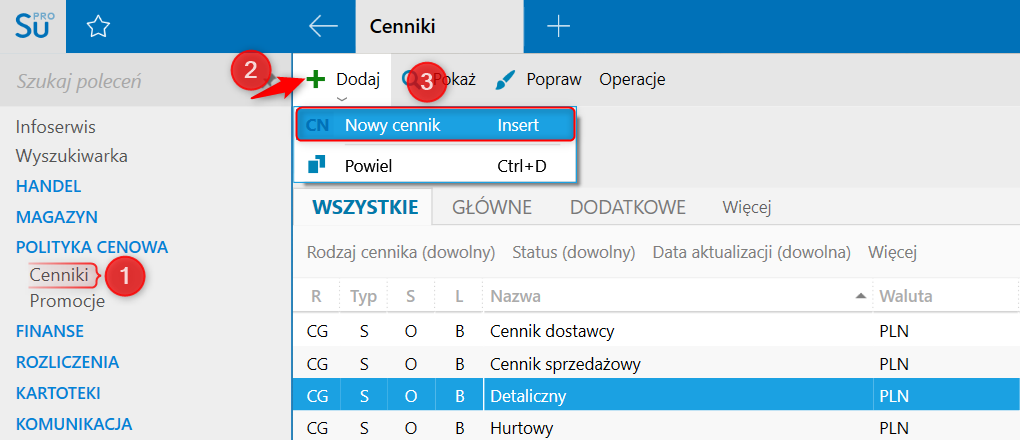Click the Subiekt PRO logo icon
This screenshot has height=440, width=1020.
[x=32, y=26]
